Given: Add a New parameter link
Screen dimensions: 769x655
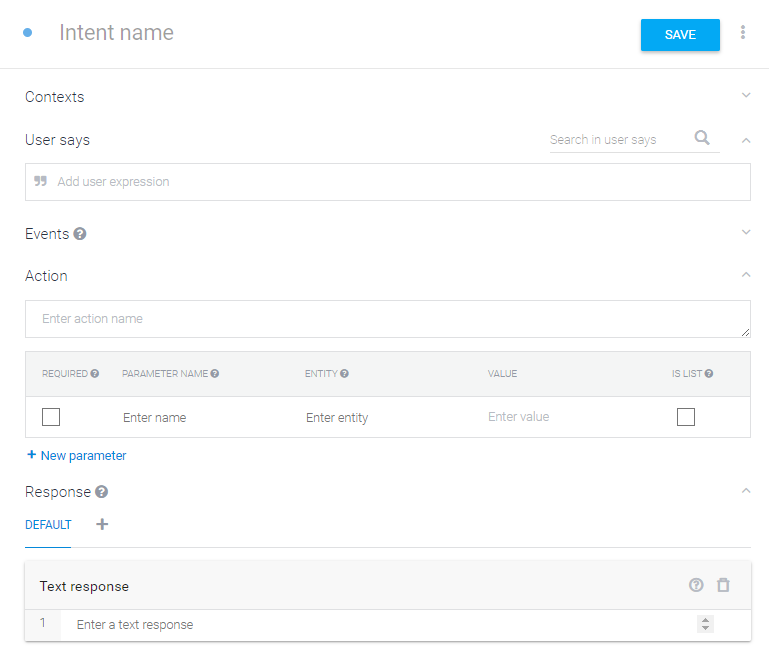Looking at the screenshot, I should 77,455.
